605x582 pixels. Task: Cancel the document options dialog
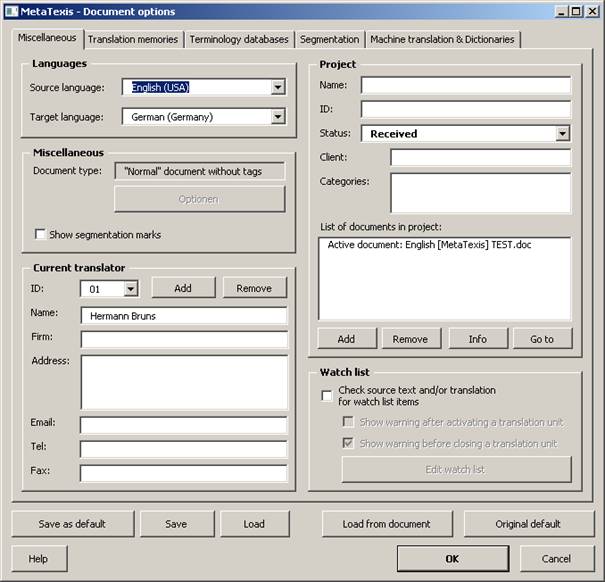[x=557, y=558]
